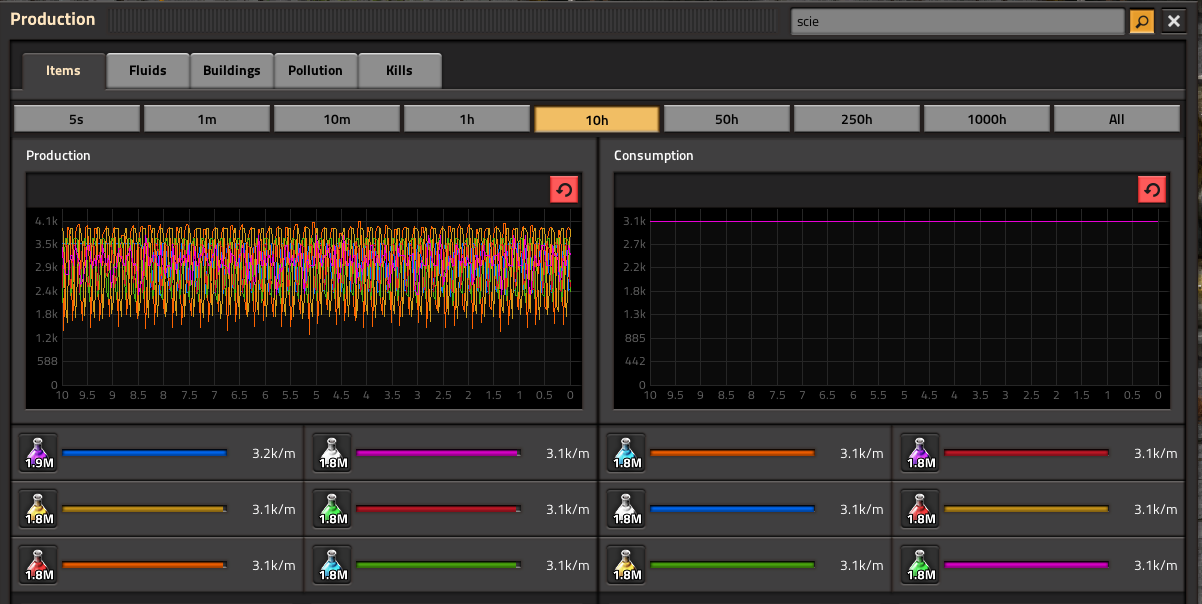The image size is (1202, 604).
Task: Select the 1m time range
Action: tap(207, 119)
